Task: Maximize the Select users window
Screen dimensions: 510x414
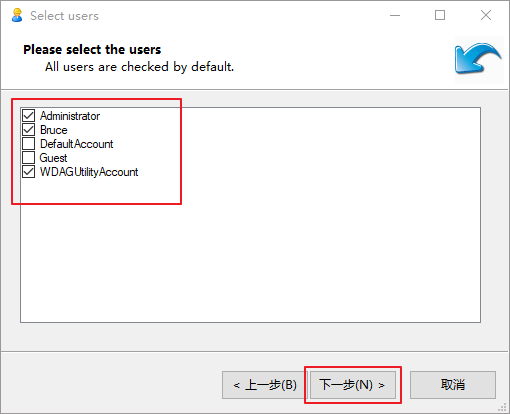Action: click(440, 15)
